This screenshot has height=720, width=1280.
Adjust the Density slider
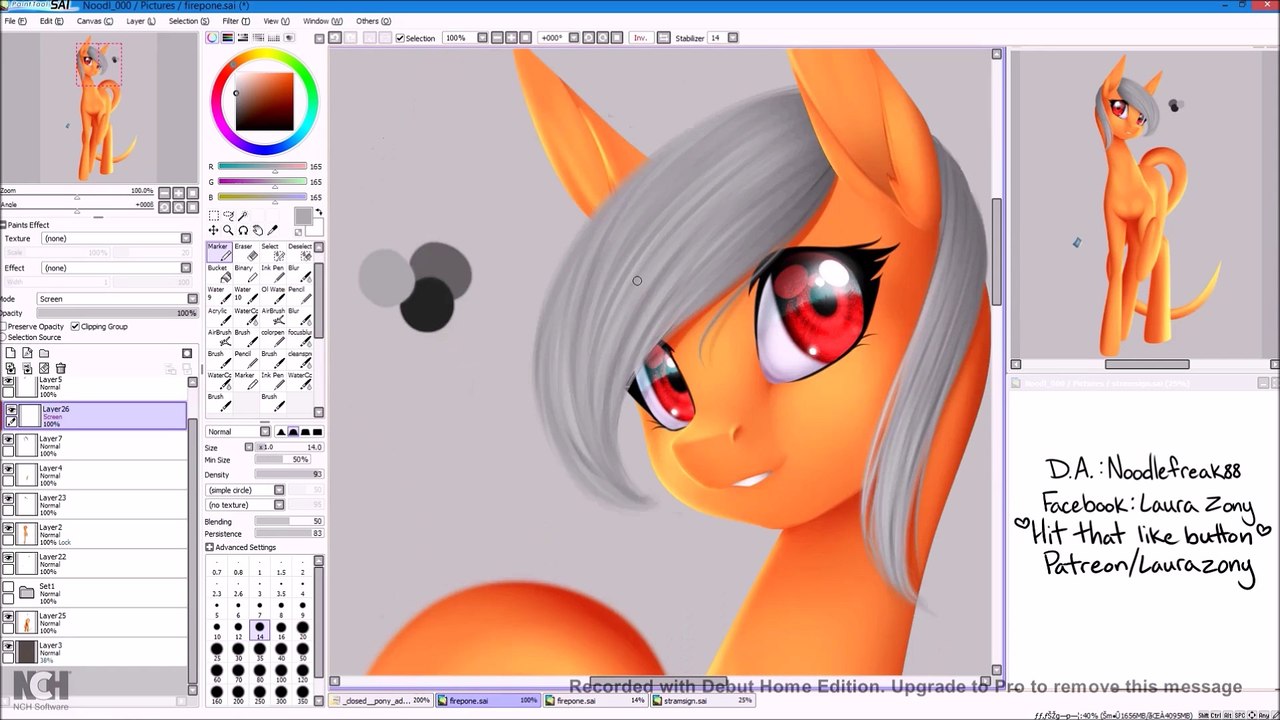[x=288, y=475]
